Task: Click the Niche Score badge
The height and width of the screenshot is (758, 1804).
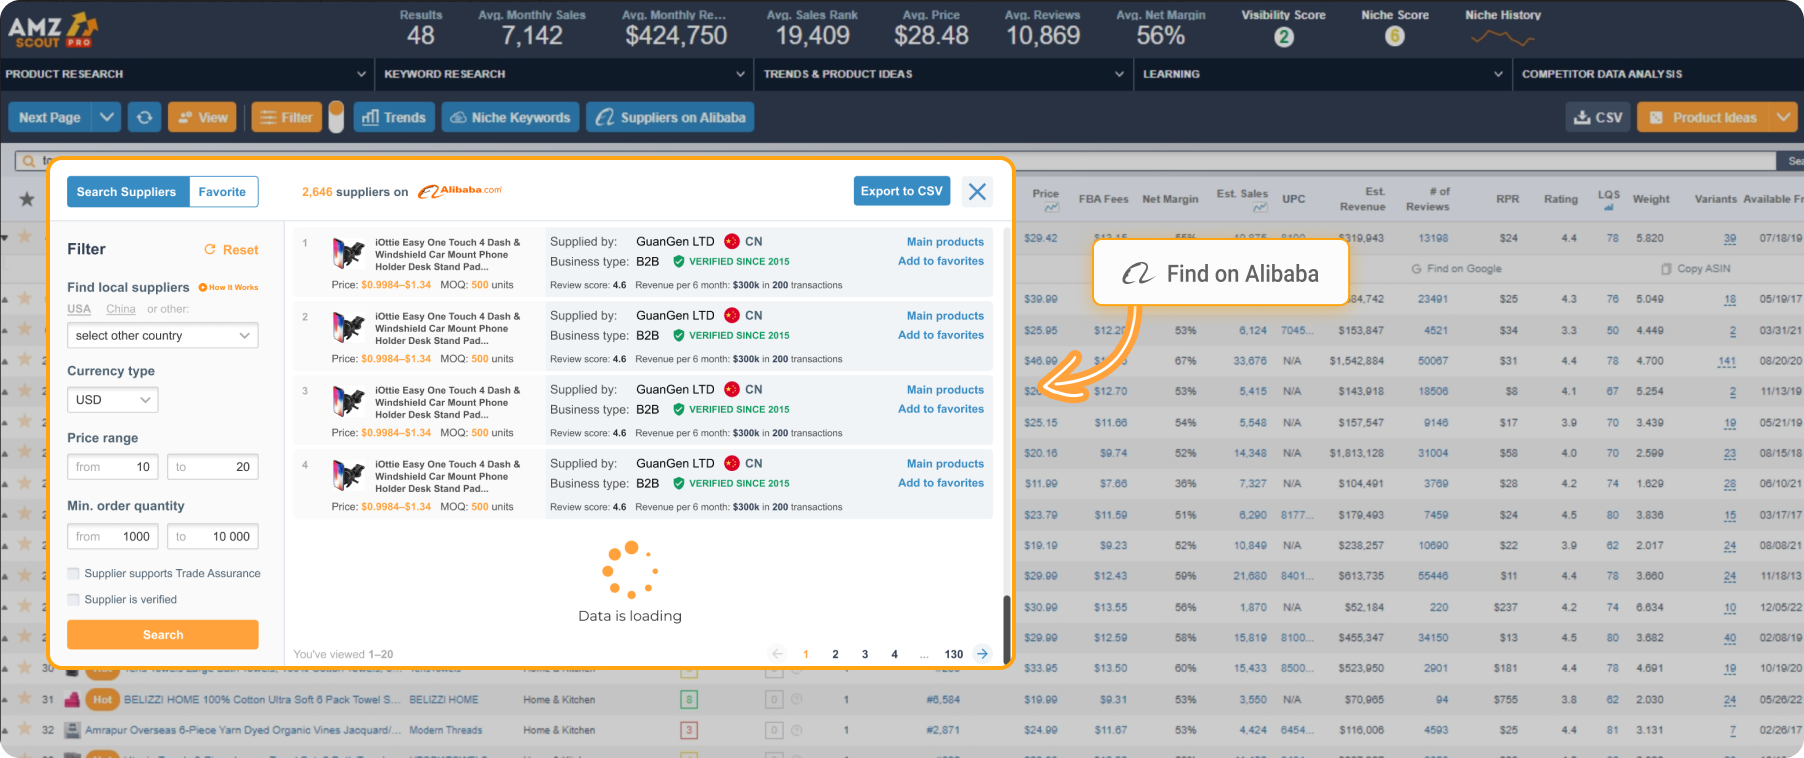Action: (1395, 36)
